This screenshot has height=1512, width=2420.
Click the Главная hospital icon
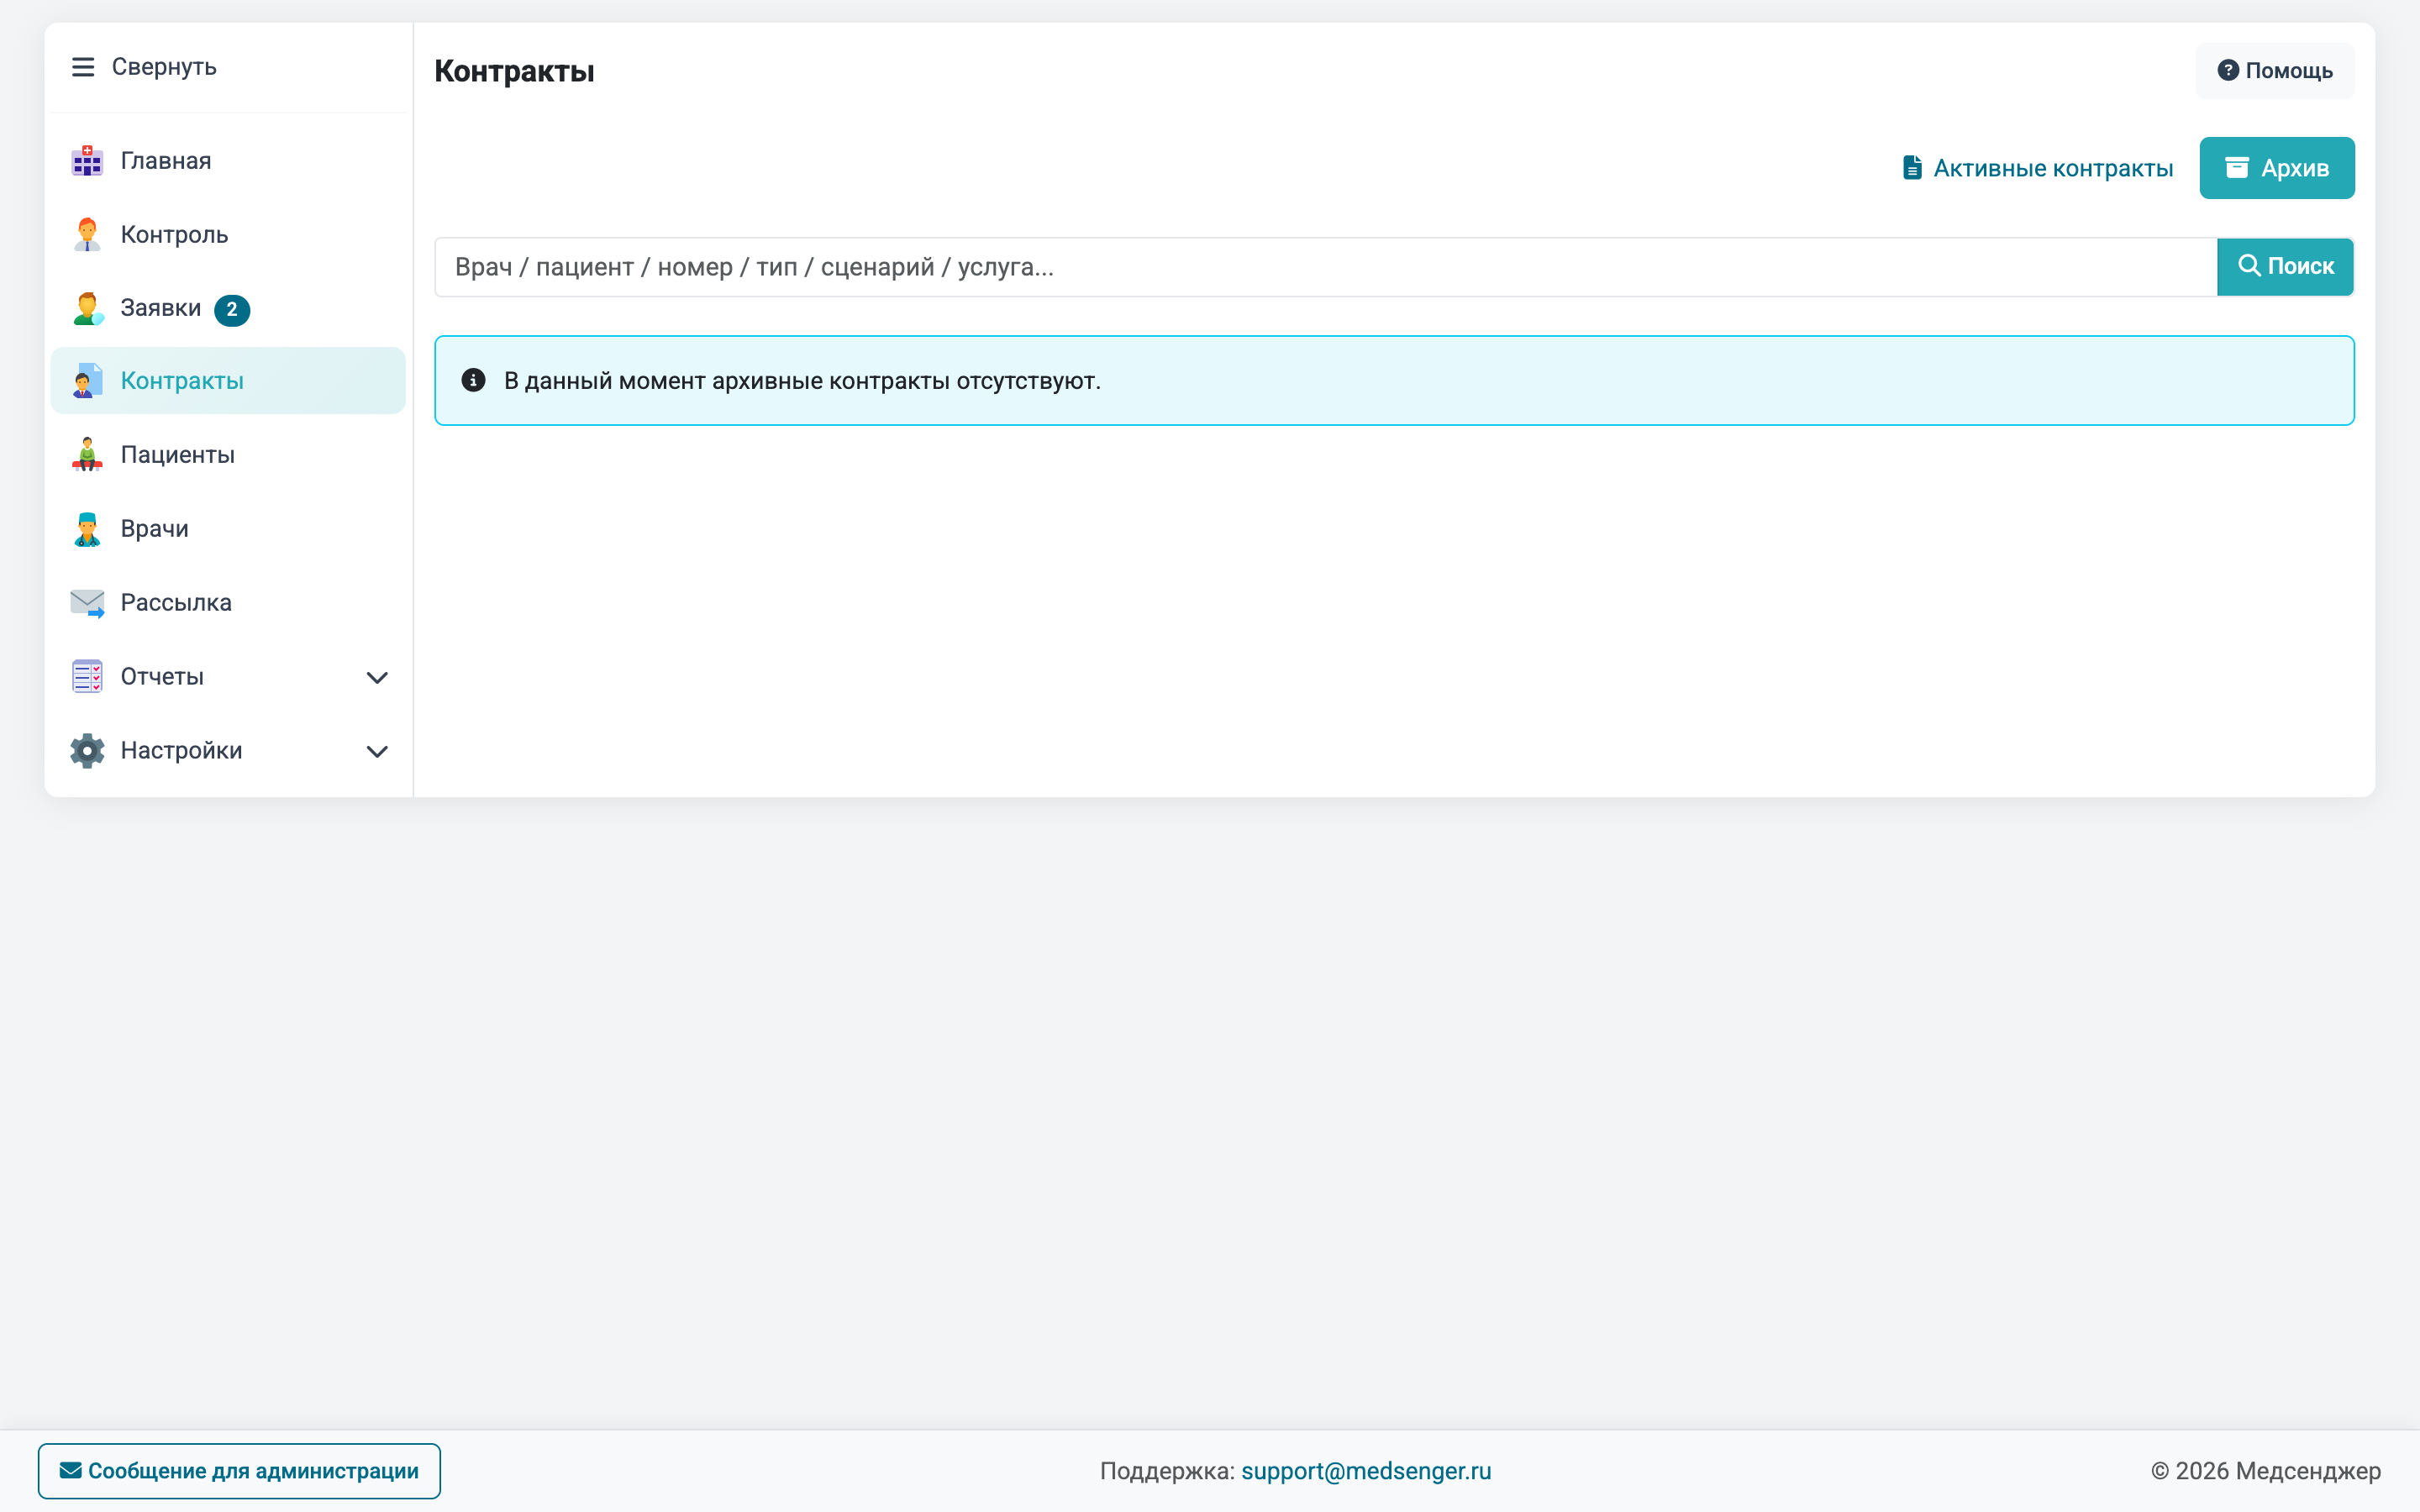click(x=87, y=161)
